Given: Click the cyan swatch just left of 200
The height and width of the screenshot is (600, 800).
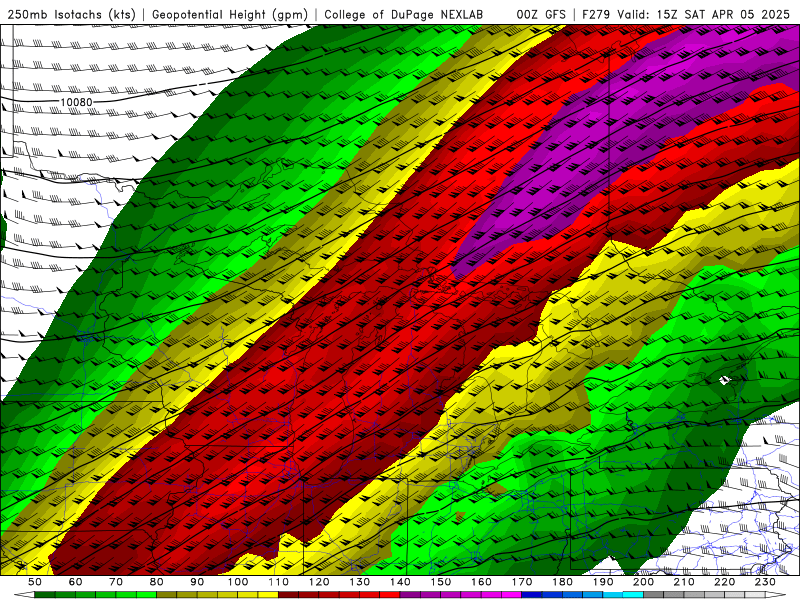Looking at the screenshot, I should (x=633, y=595).
